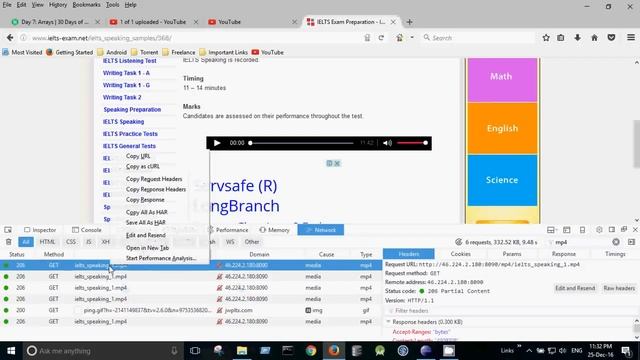Viewport: 640px width, 360px height.
Task: Click the audio progress seek bar
Action: coord(301,143)
